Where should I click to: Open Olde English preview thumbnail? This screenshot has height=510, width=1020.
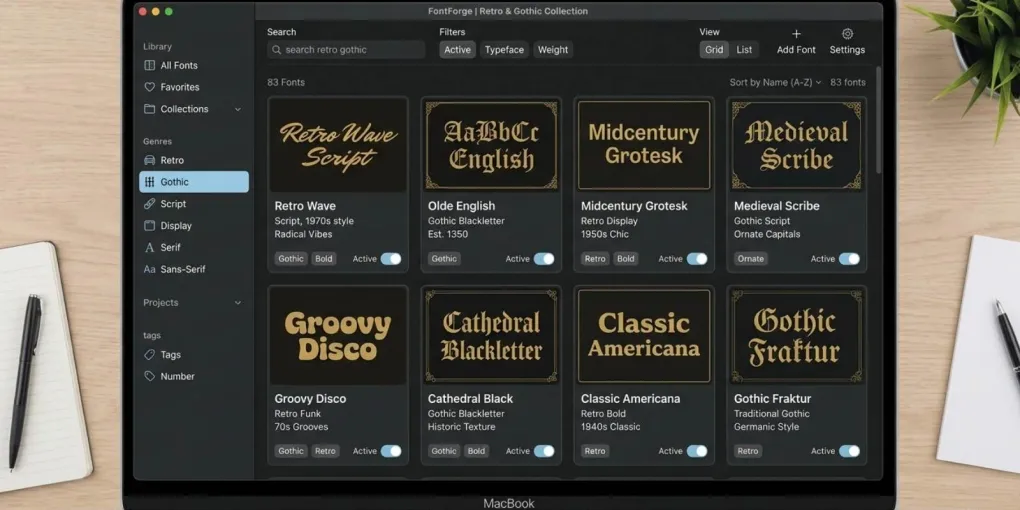point(491,145)
